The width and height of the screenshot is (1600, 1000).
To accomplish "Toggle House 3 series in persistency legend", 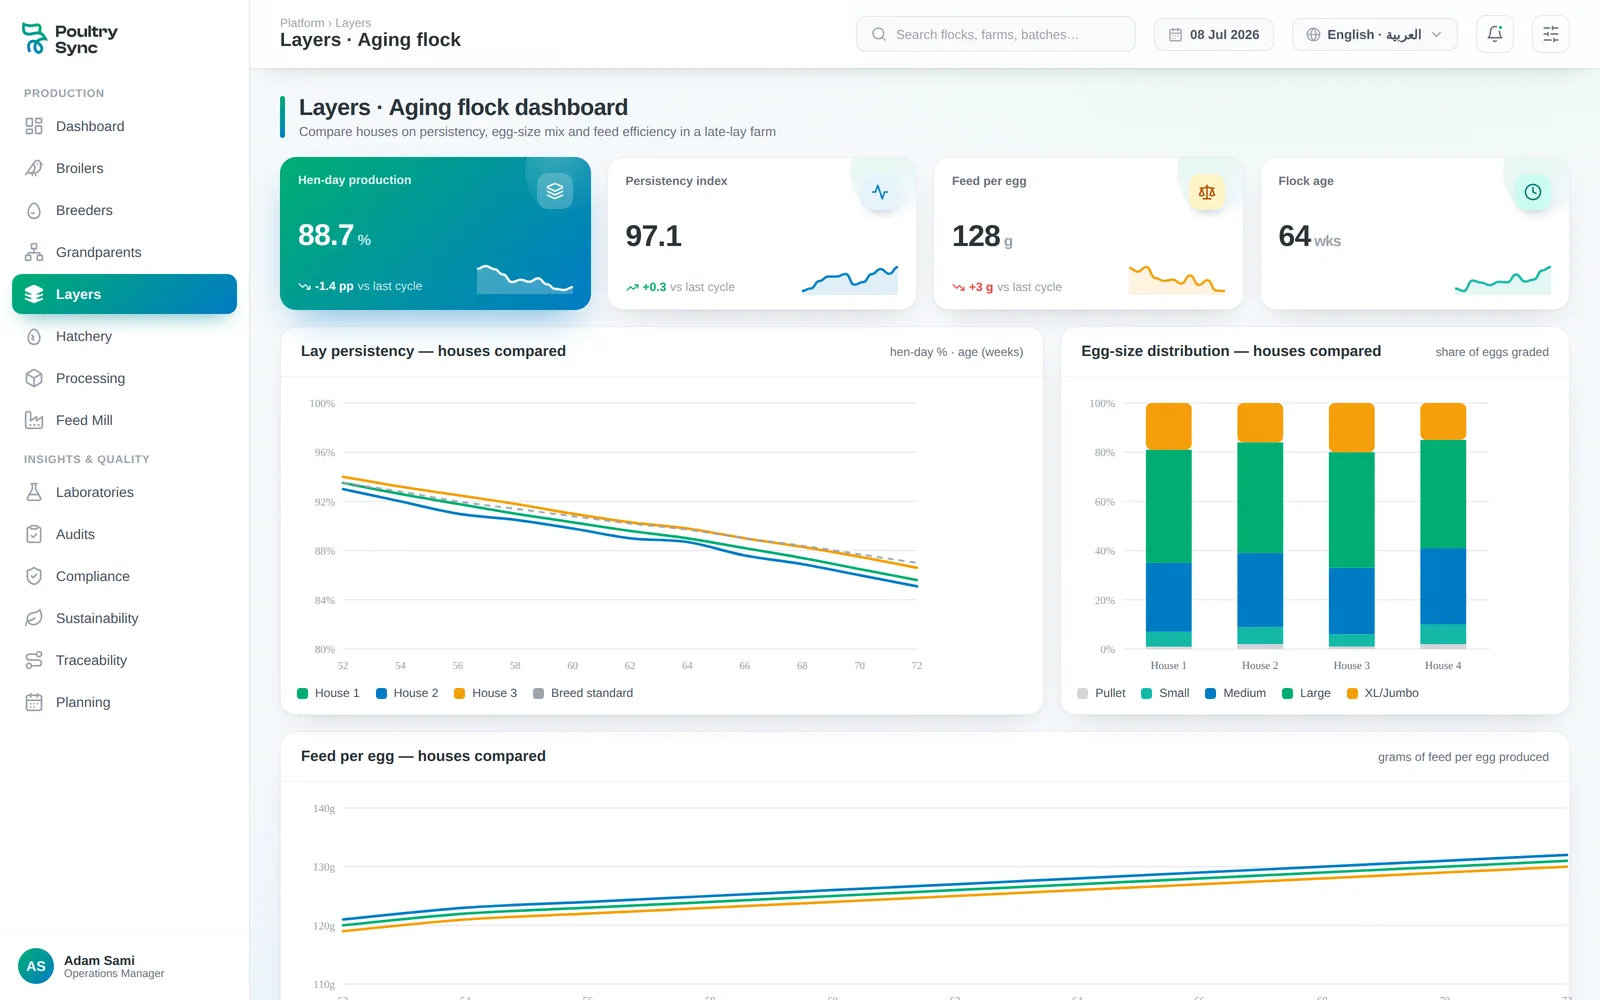I will (486, 693).
